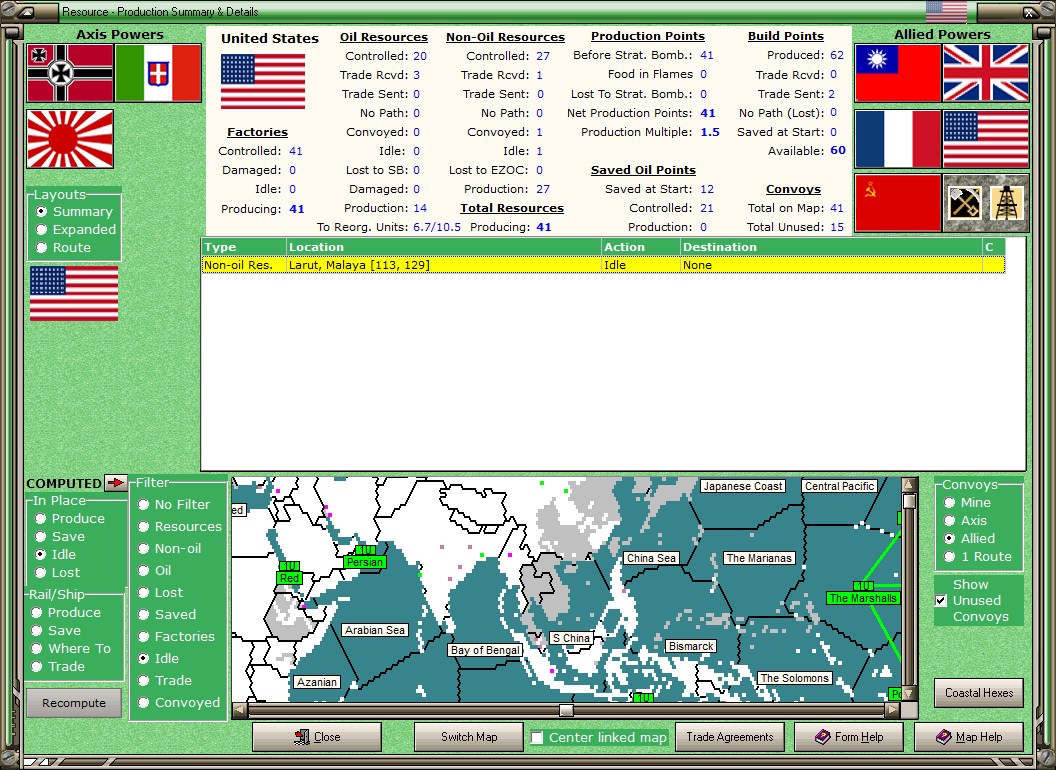Open Trade Agreements
The image size is (1056, 770).
click(x=729, y=737)
